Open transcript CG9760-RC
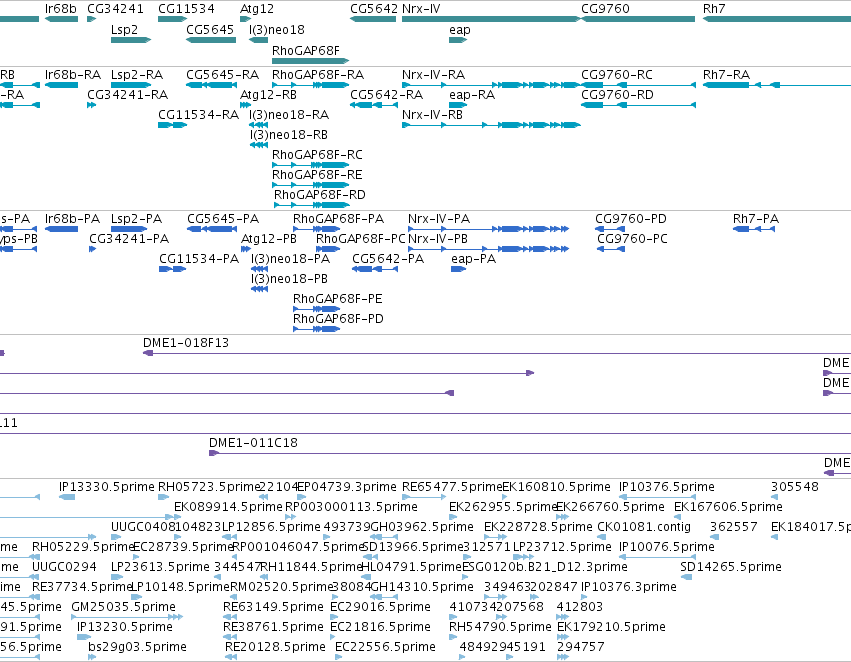Viewport: 851px width, 662px height. [x=617, y=74]
